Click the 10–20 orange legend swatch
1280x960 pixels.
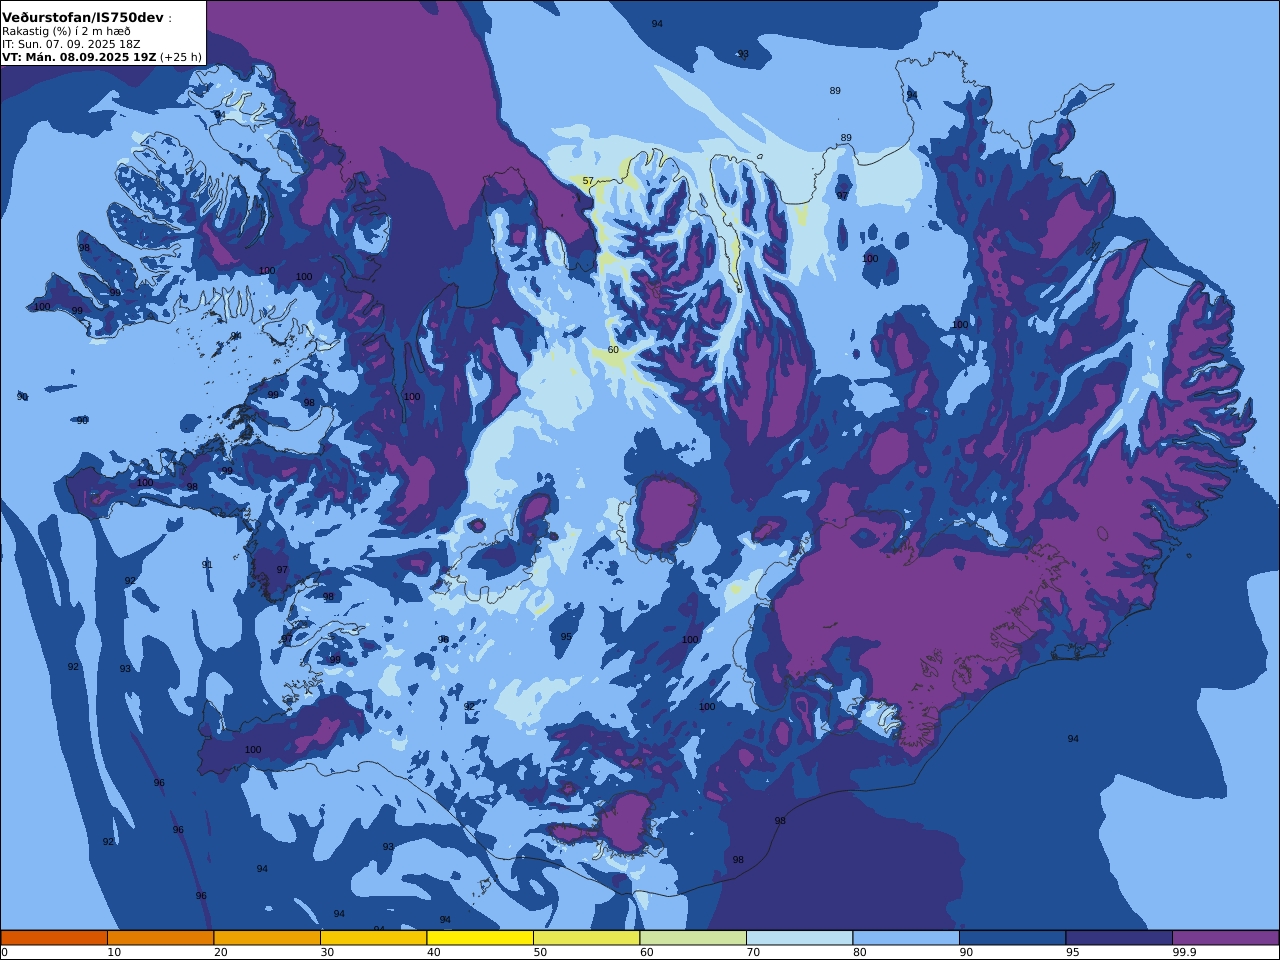pyautogui.click(x=160, y=938)
